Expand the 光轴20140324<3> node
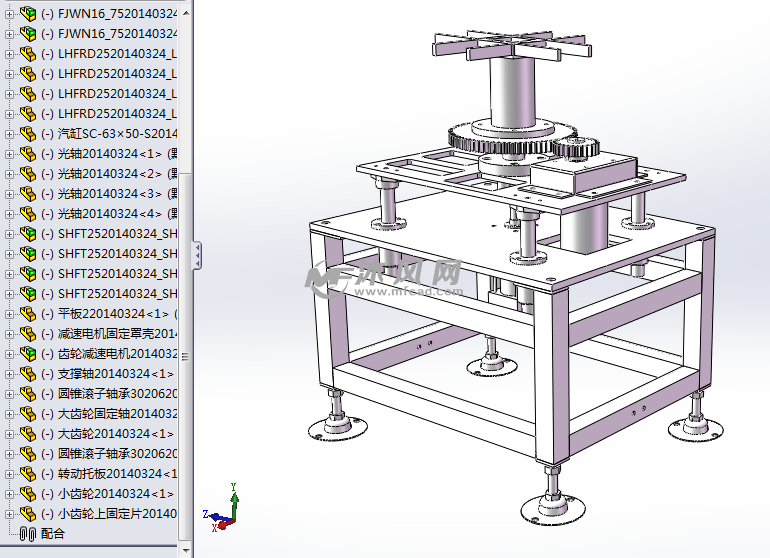The height and width of the screenshot is (558, 770). coord(9,195)
